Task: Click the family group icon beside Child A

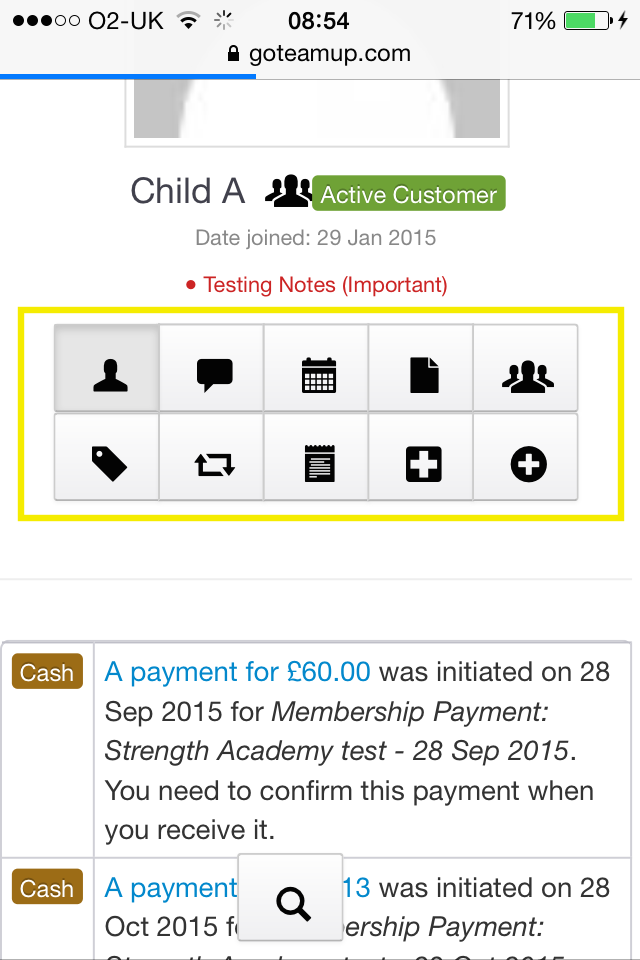Action: 288,191
